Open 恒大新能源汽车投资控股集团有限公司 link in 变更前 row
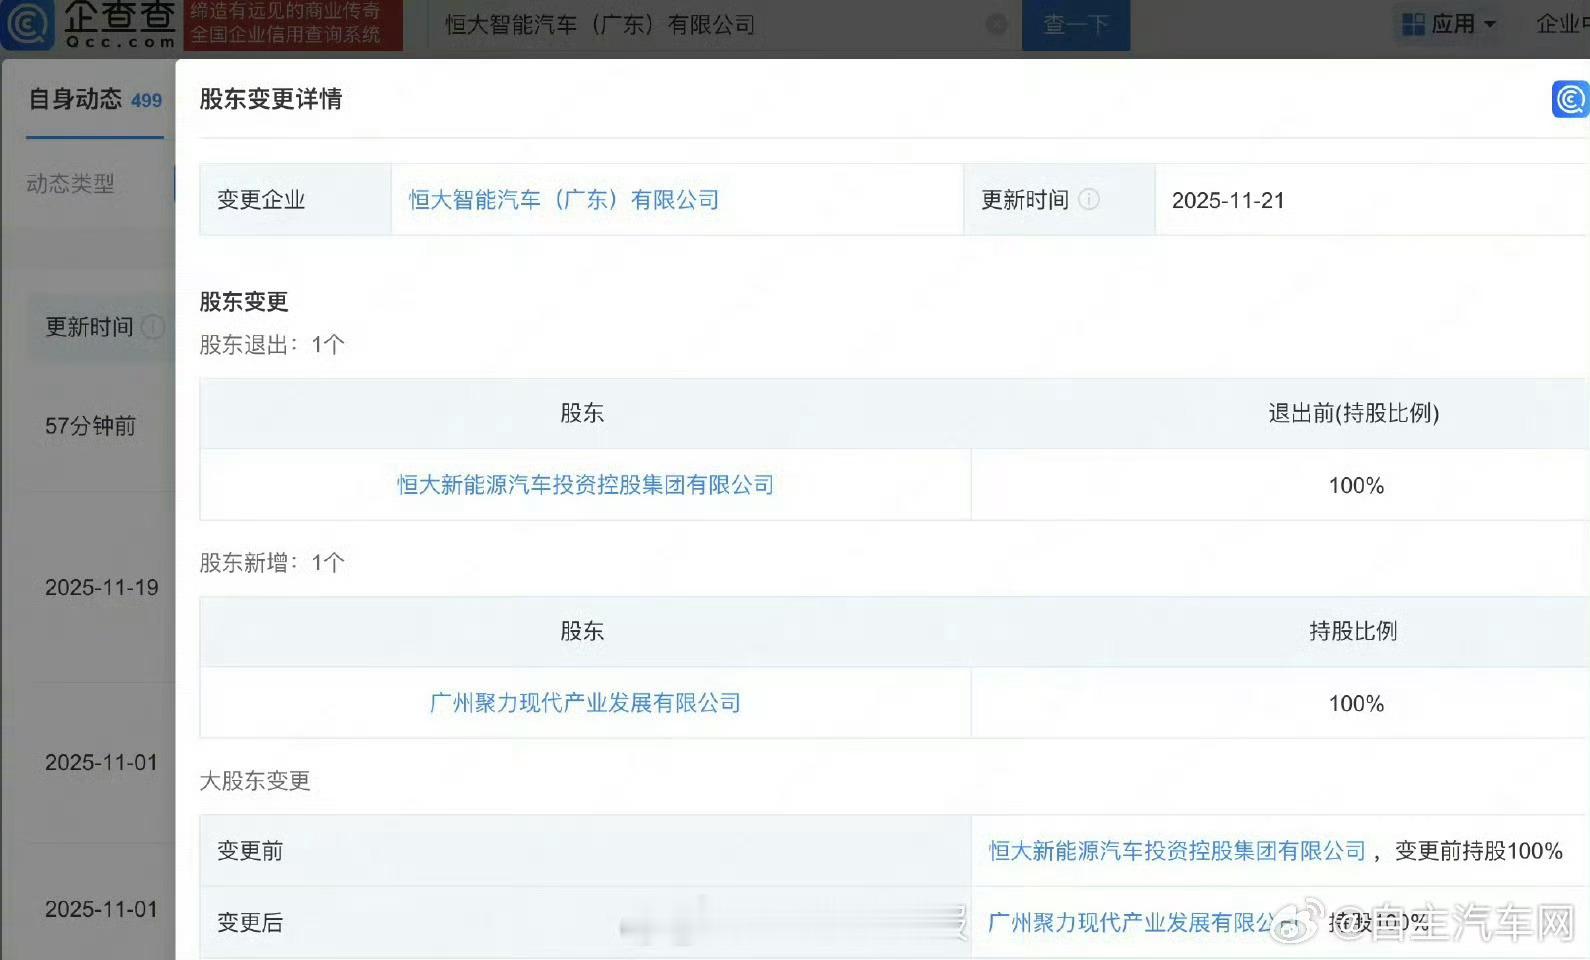The height and width of the screenshot is (960, 1590). tap(1177, 851)
